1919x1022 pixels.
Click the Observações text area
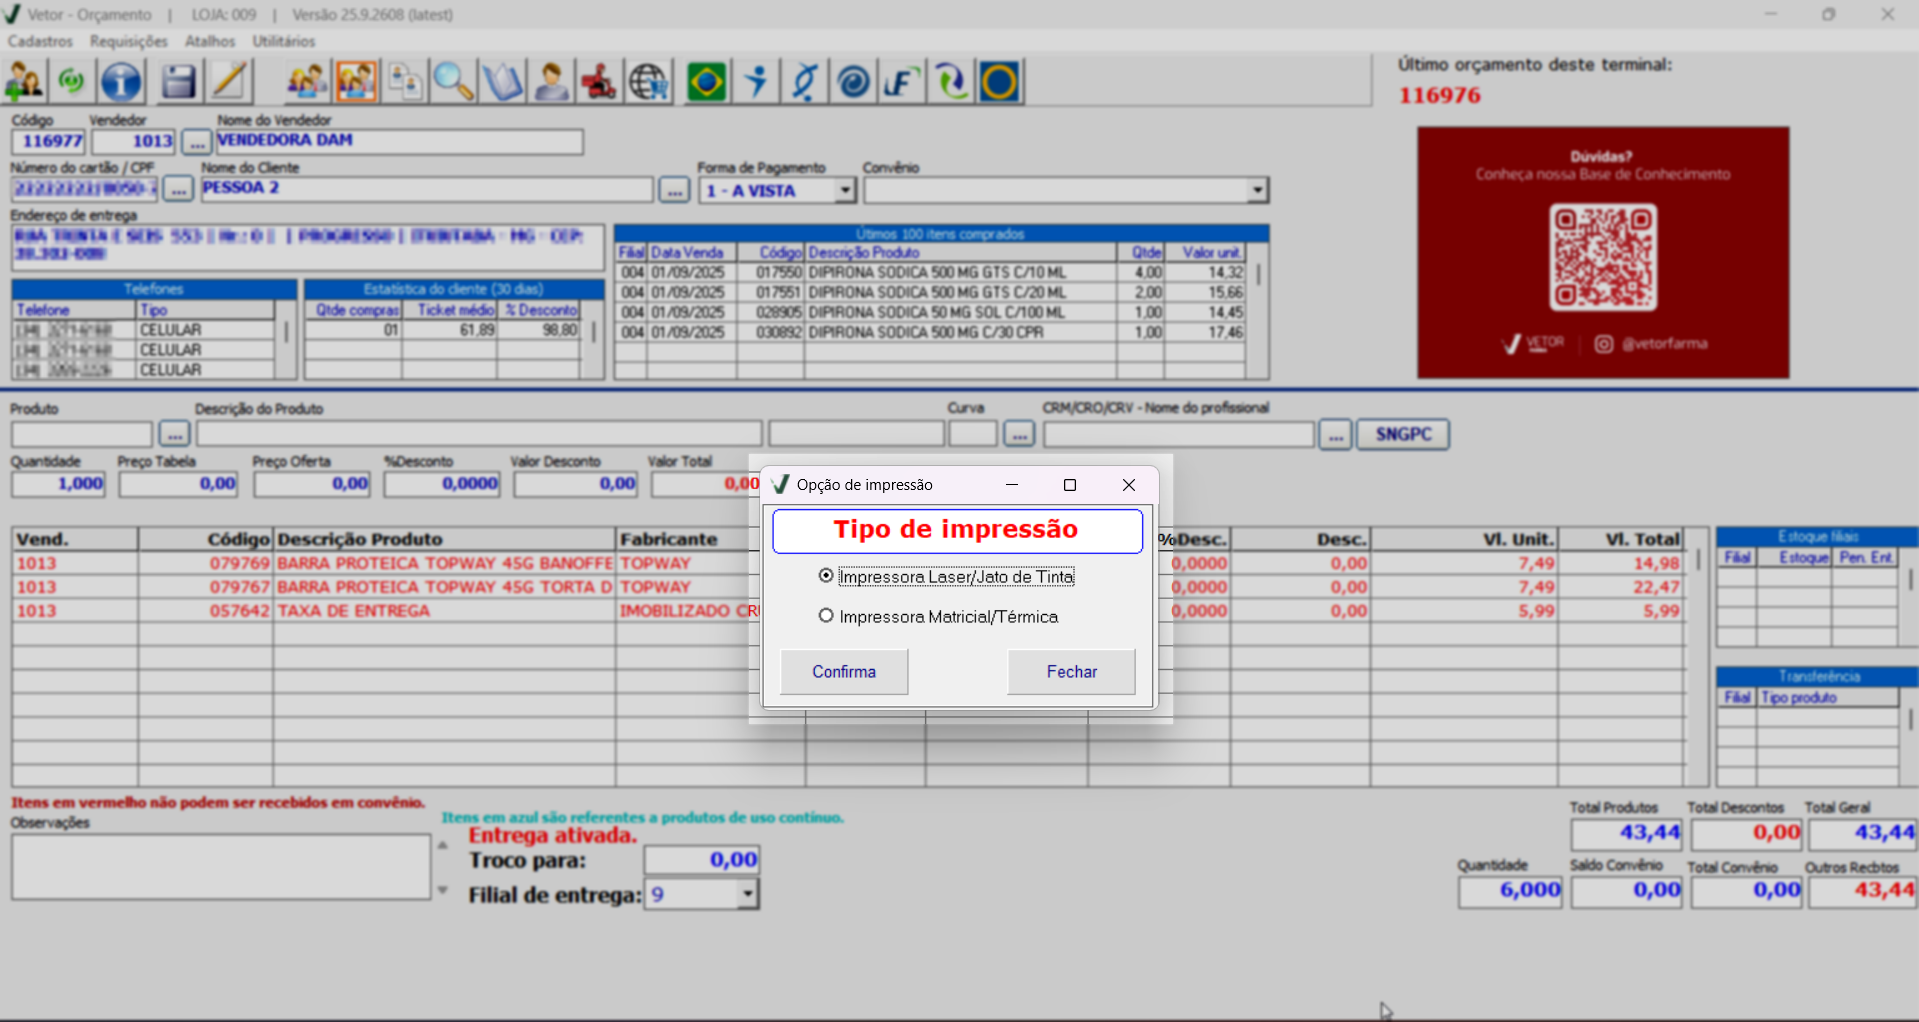[220, 867]
